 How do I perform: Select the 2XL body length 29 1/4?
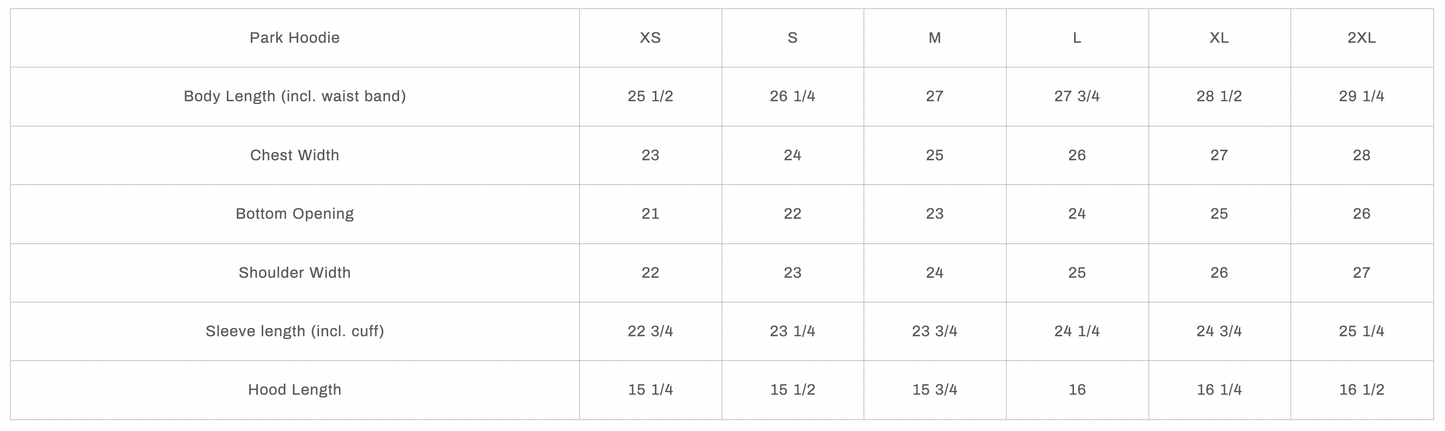[1361, 96]
